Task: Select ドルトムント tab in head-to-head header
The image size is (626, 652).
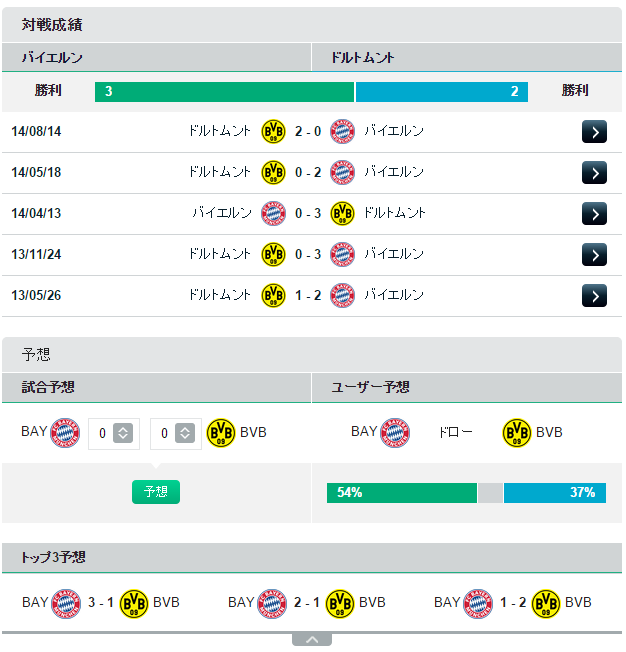Action: [x=468, y=57]
